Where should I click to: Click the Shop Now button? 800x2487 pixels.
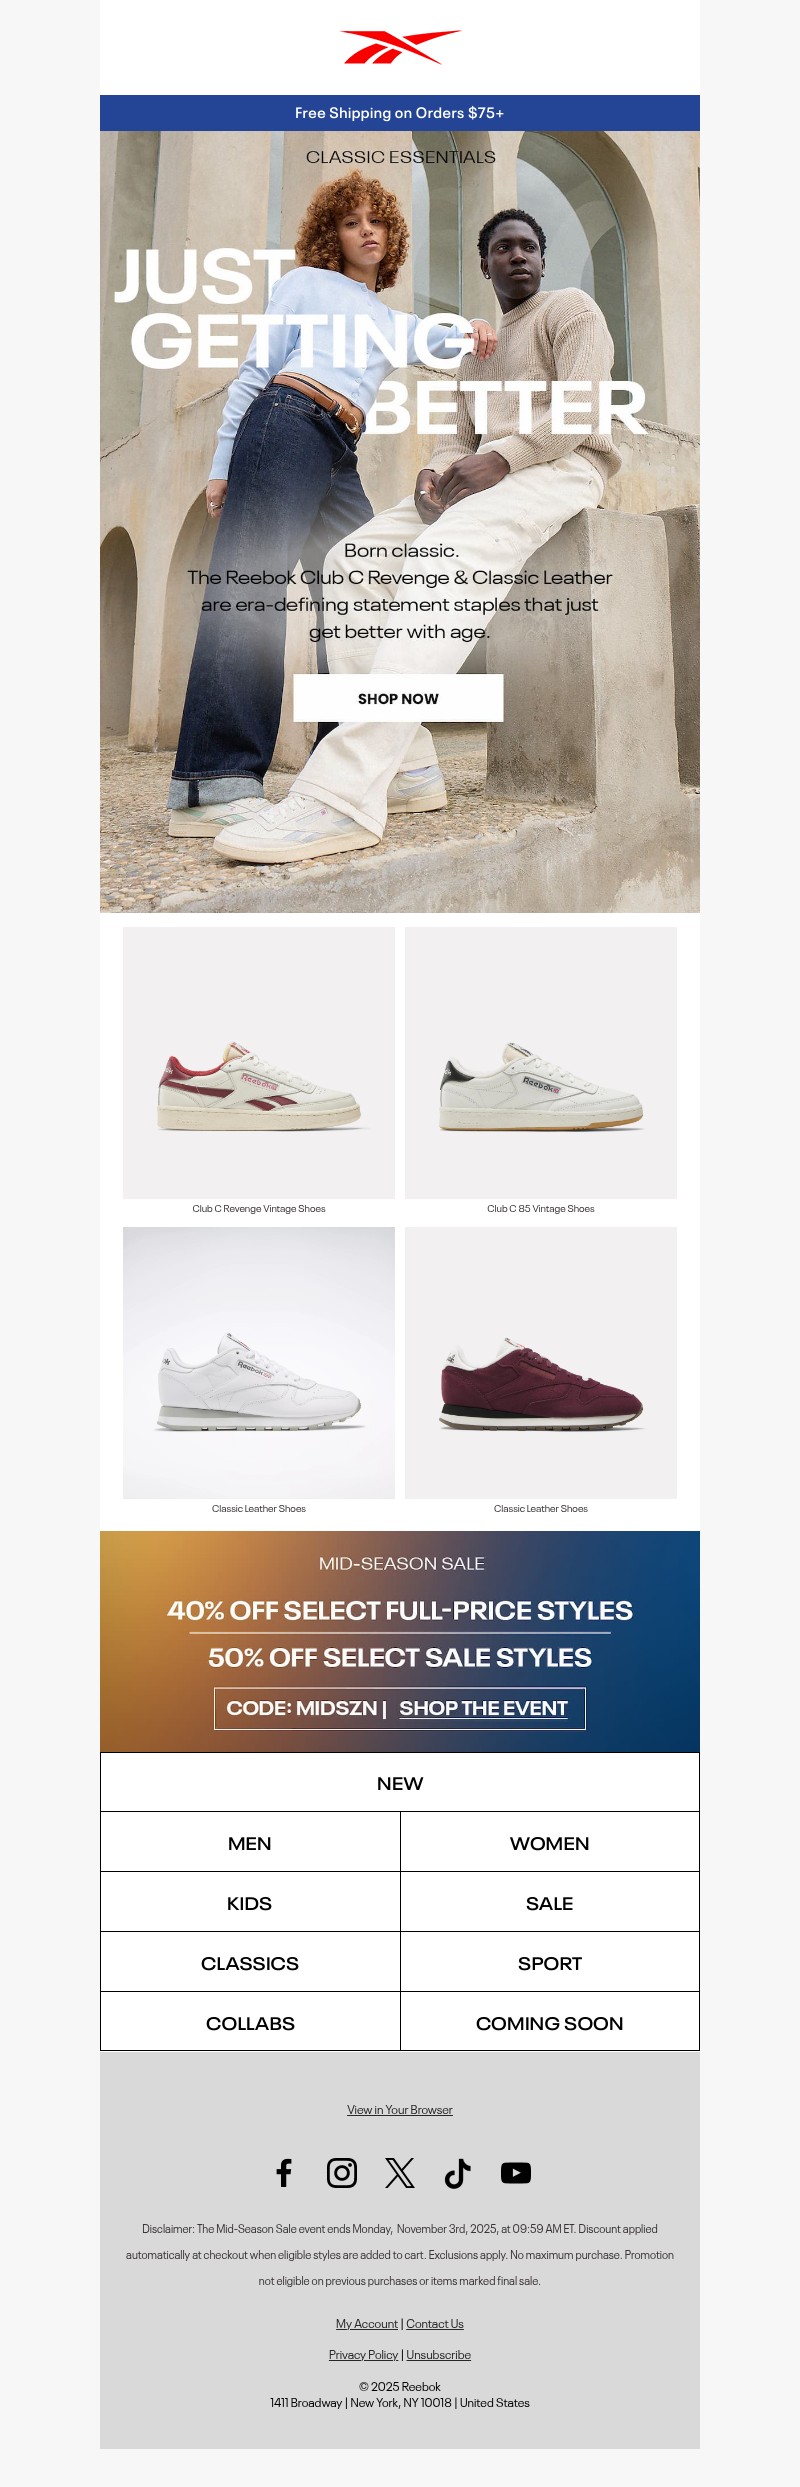click(398, 698)
